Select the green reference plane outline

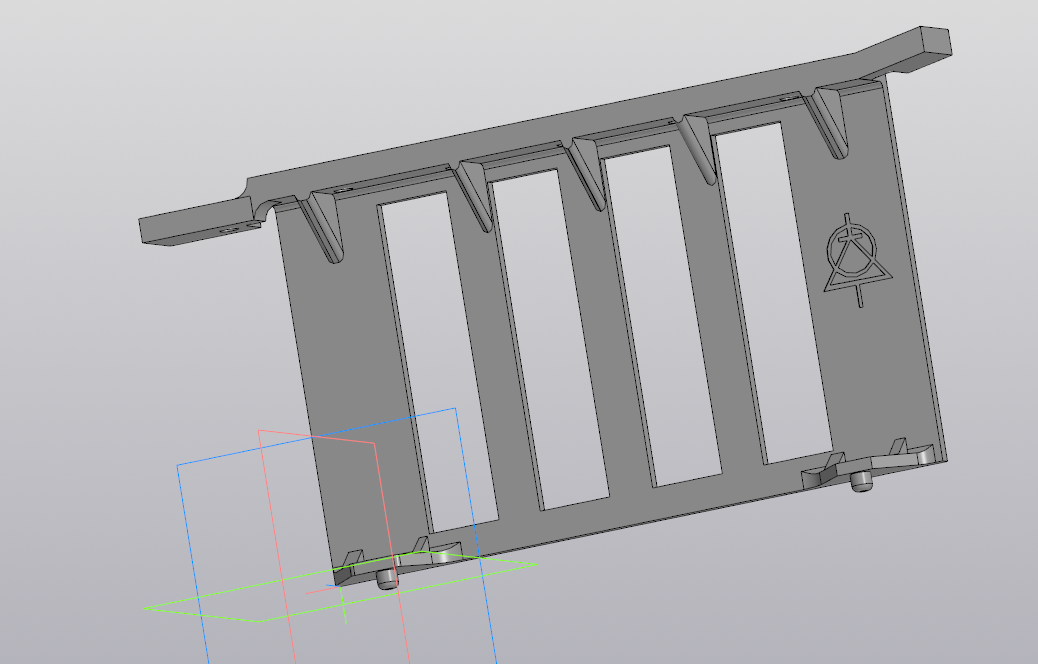click(200, 613)
